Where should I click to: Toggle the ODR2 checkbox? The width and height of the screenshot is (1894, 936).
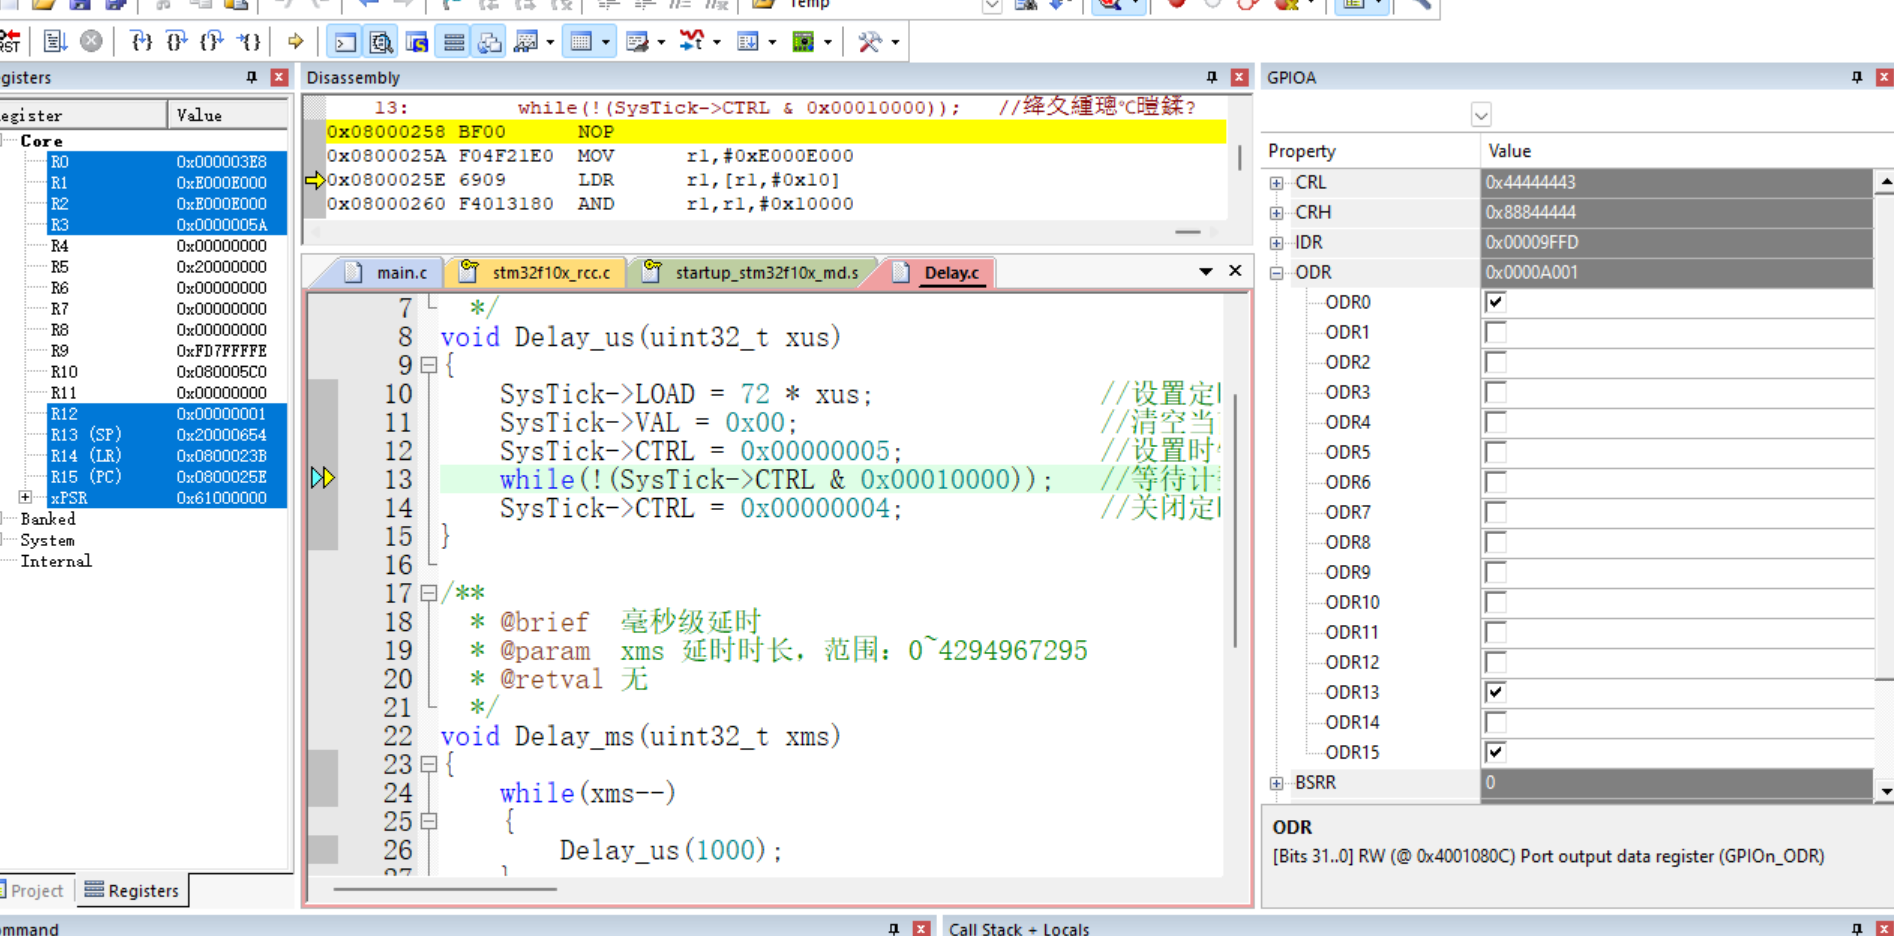(1495, 362)
